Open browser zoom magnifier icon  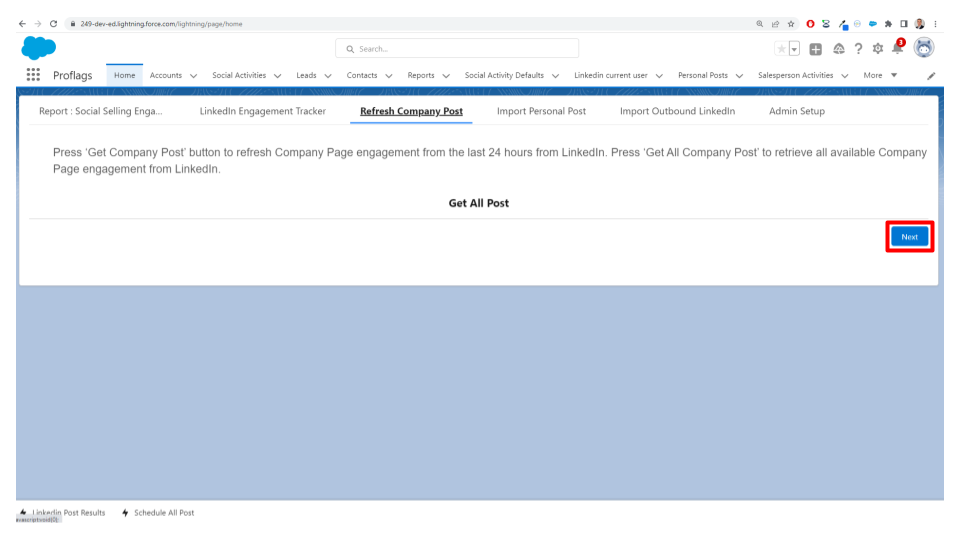pos(759,24)
